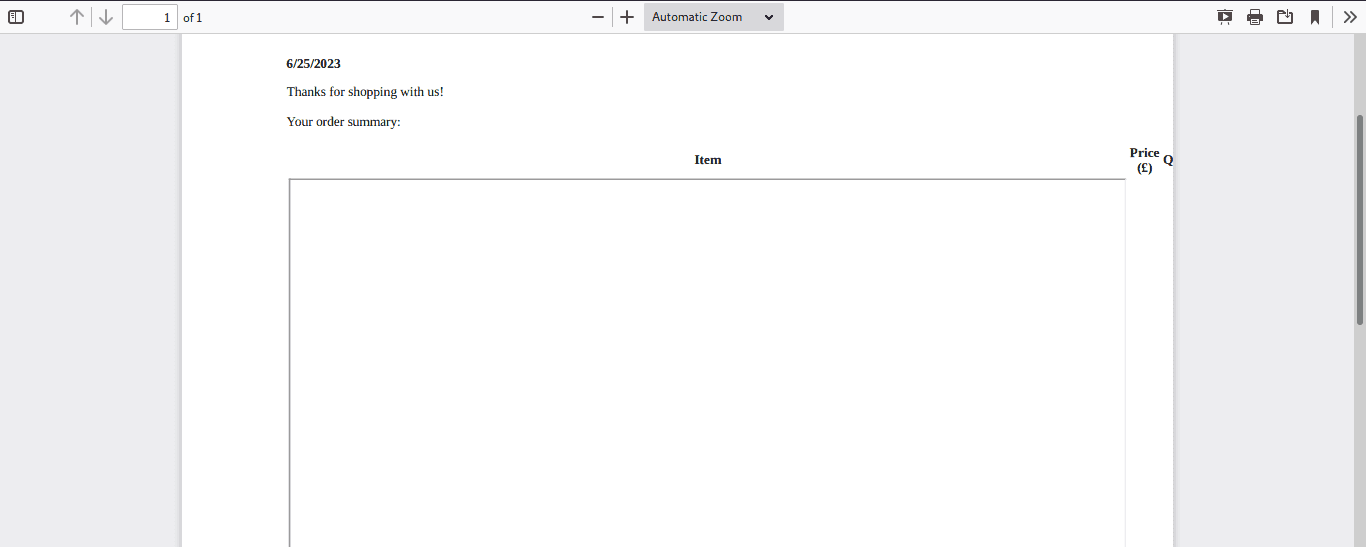Select the 'Item' column header
Viewport: 1366px width, 547px height.
[707, 160]
